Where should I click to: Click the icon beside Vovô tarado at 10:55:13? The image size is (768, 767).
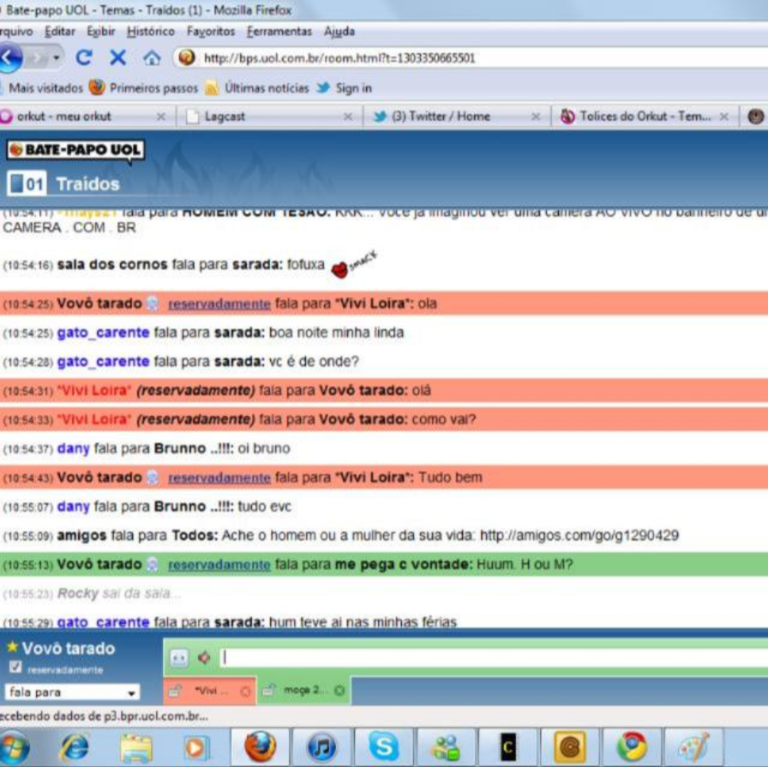pos(153,565)
